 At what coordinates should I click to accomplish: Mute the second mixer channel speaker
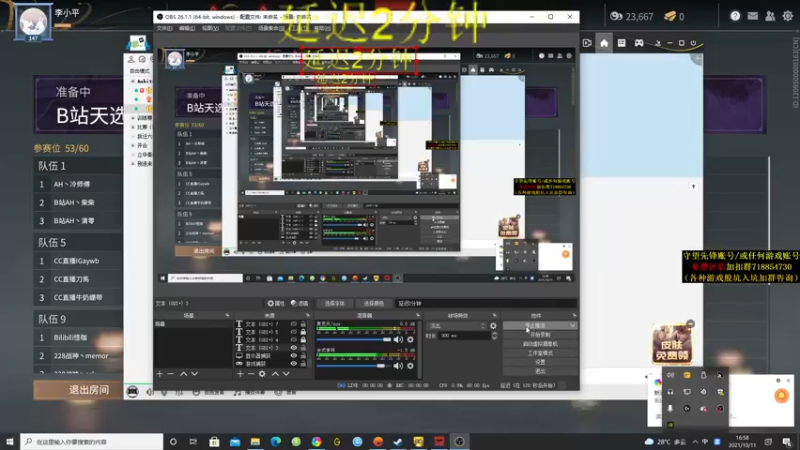pos(398,365)
